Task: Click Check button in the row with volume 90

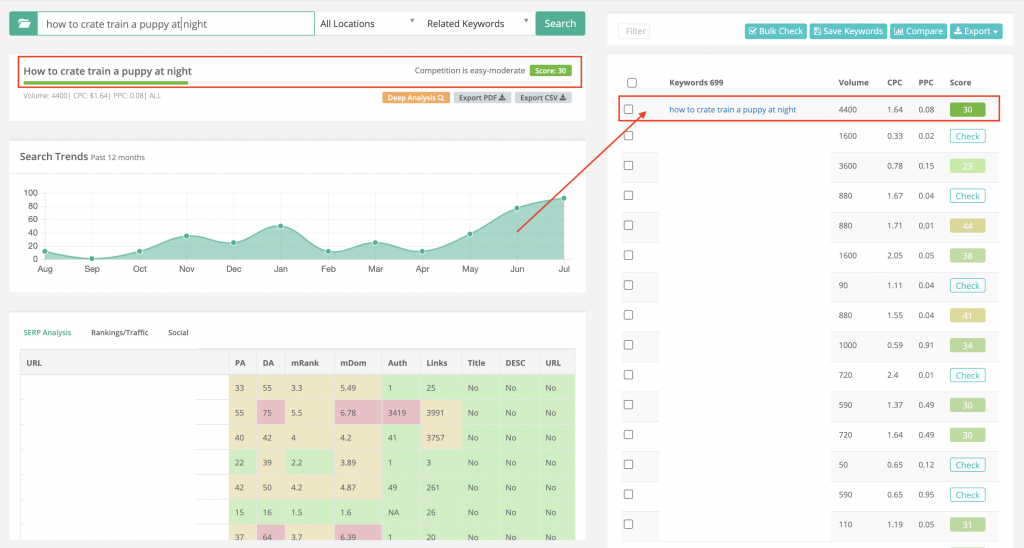Action: (967, 285)
